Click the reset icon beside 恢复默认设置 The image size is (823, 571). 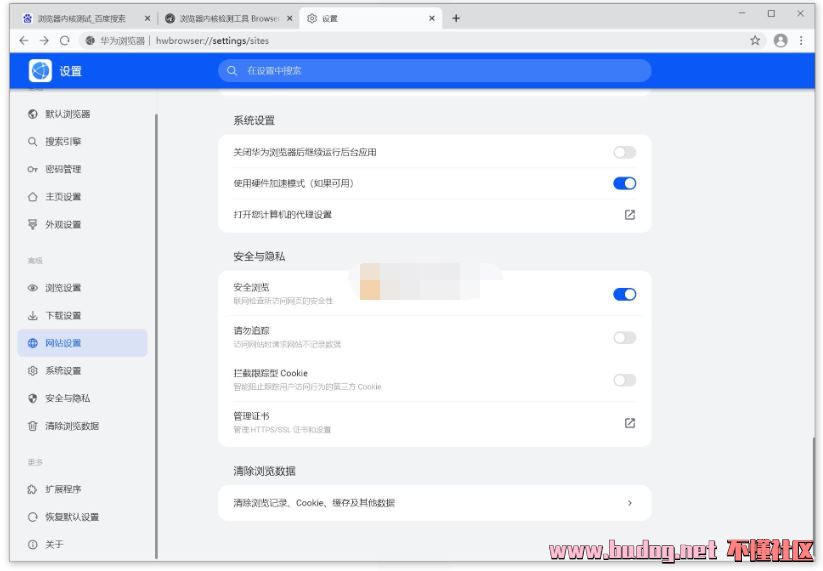pos(33,517)
